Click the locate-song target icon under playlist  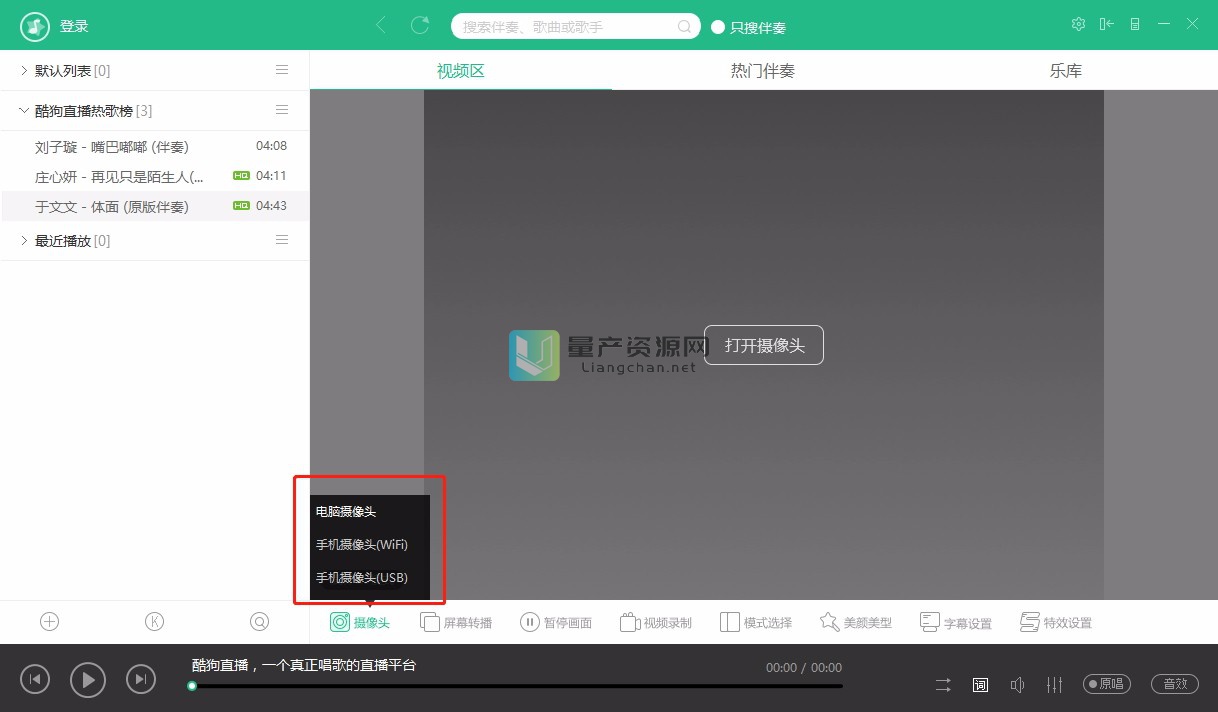pos(259,622)
